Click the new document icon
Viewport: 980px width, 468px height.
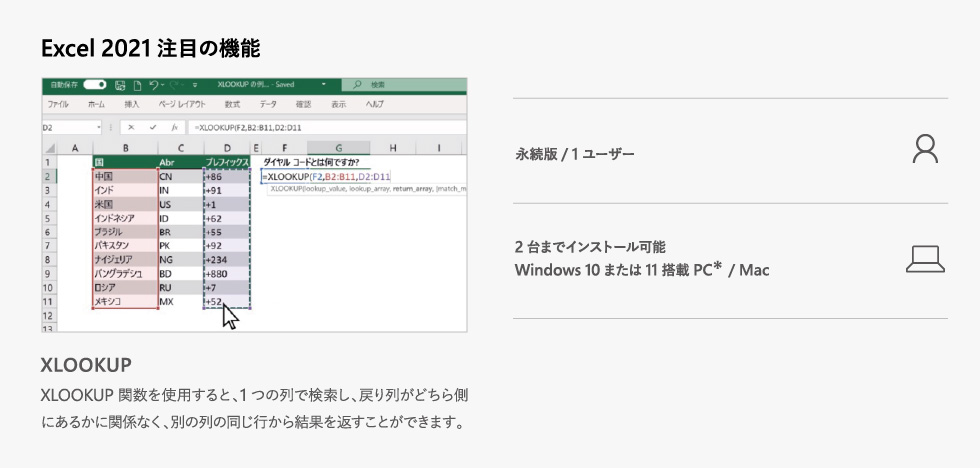pos(136,84)
